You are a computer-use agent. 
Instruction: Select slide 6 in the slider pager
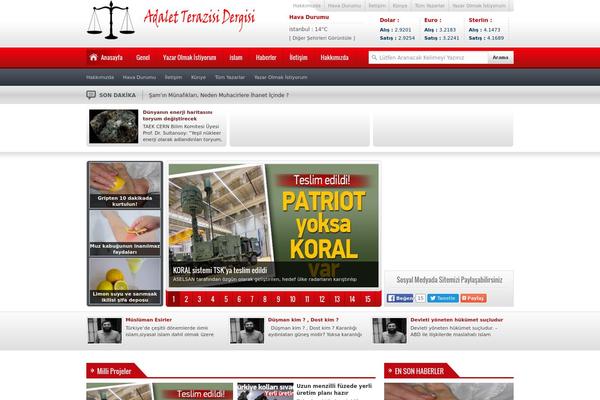tap(239, 299)
